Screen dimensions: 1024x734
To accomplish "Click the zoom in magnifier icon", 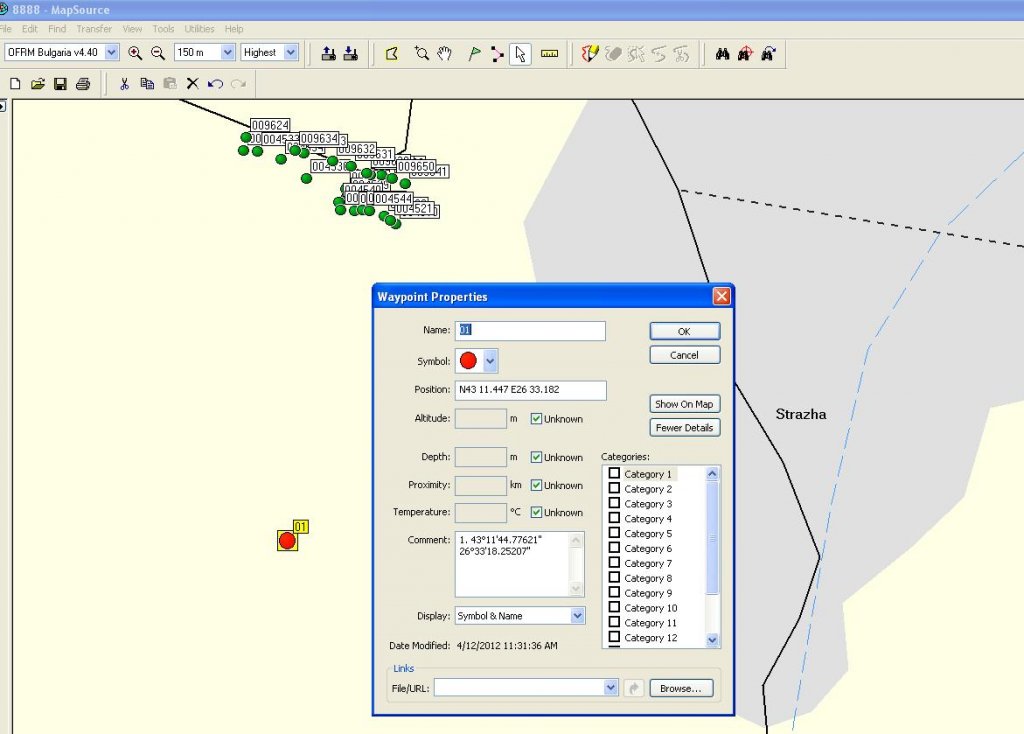I will point(135,53).
